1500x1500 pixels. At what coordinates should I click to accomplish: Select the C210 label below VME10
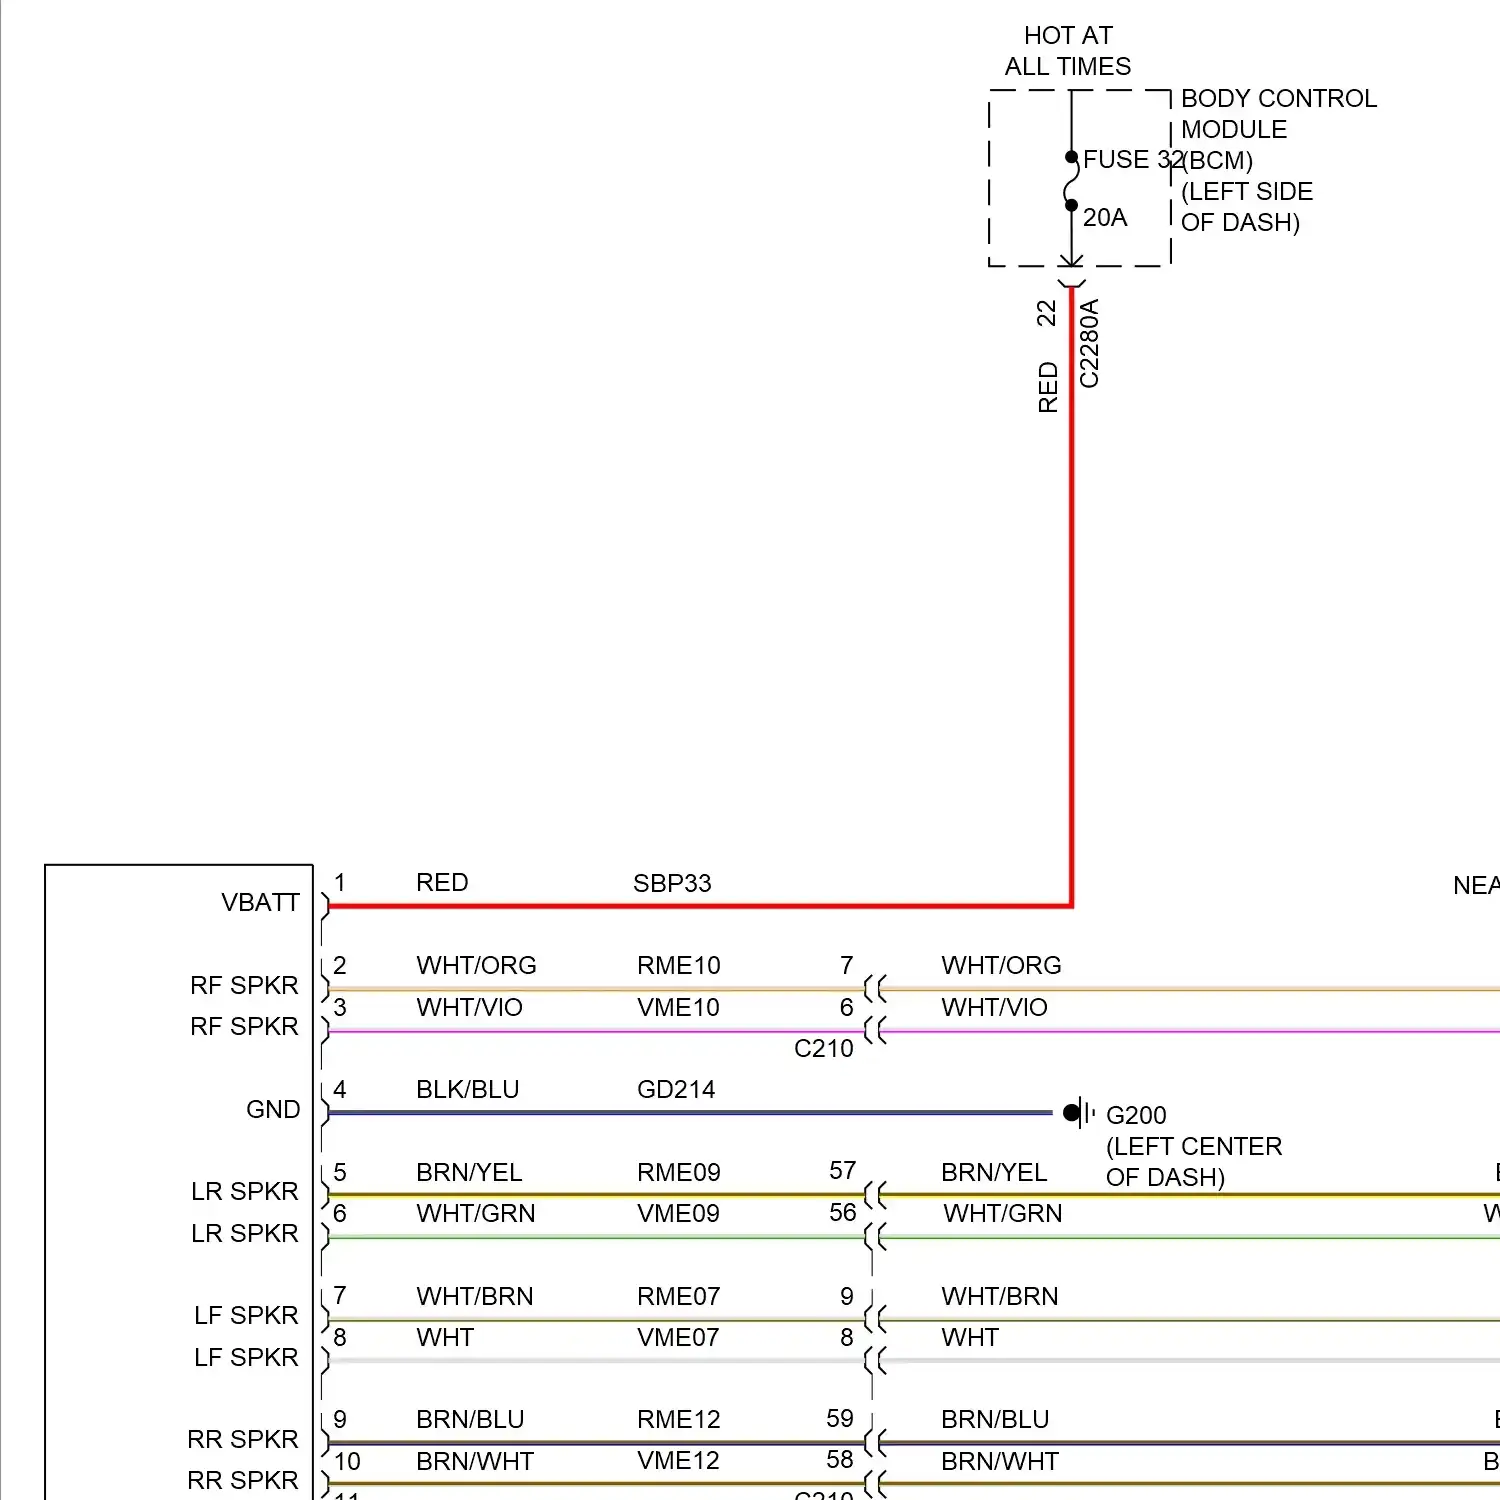[x=824, y=1049]
